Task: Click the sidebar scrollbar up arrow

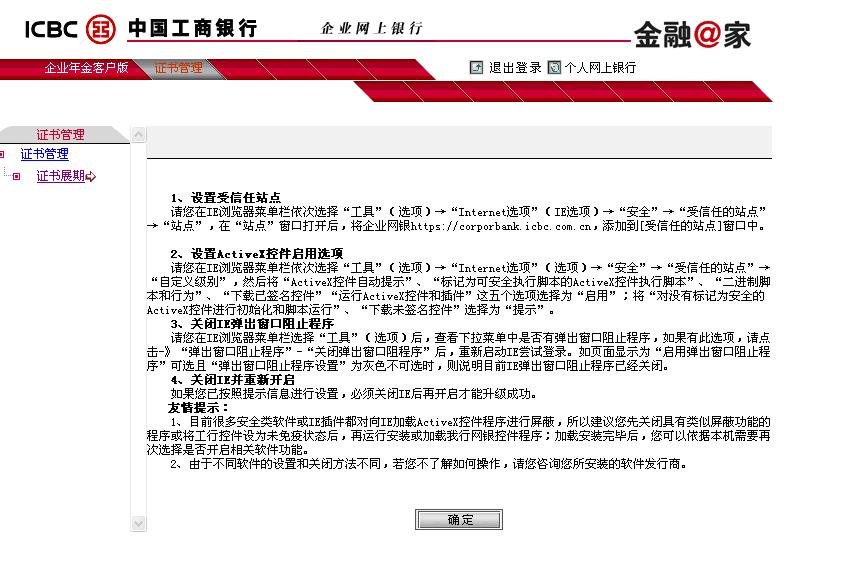Action: (138, 135)
